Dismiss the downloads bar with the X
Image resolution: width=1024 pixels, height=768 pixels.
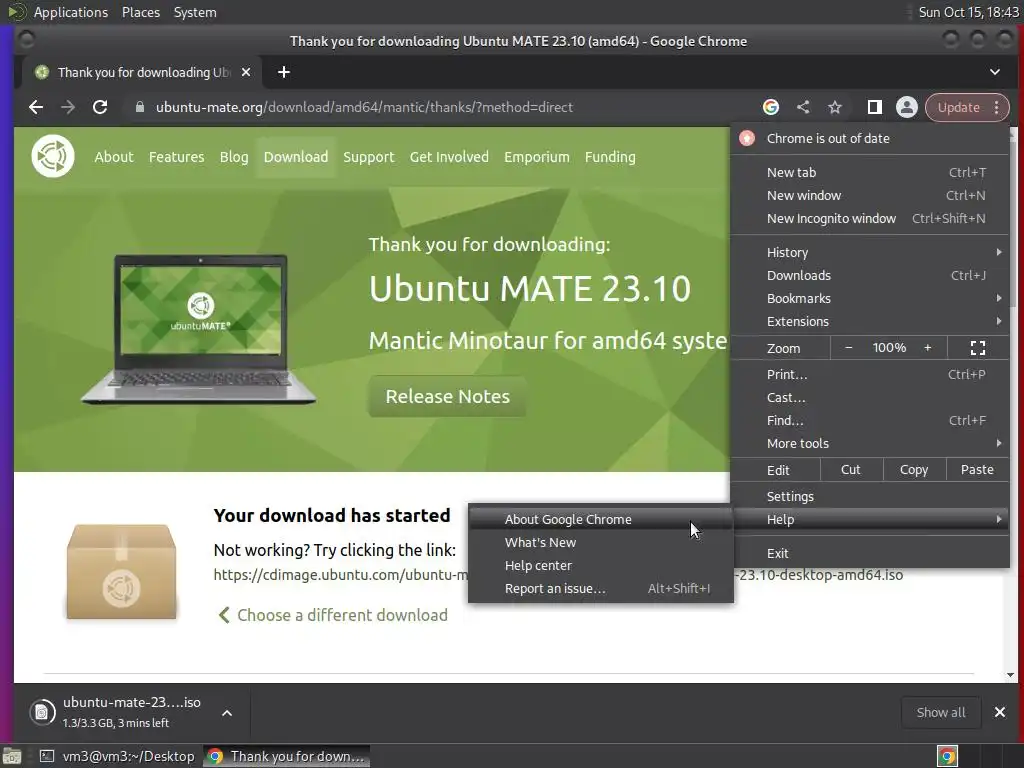(x=1000, y=712)
